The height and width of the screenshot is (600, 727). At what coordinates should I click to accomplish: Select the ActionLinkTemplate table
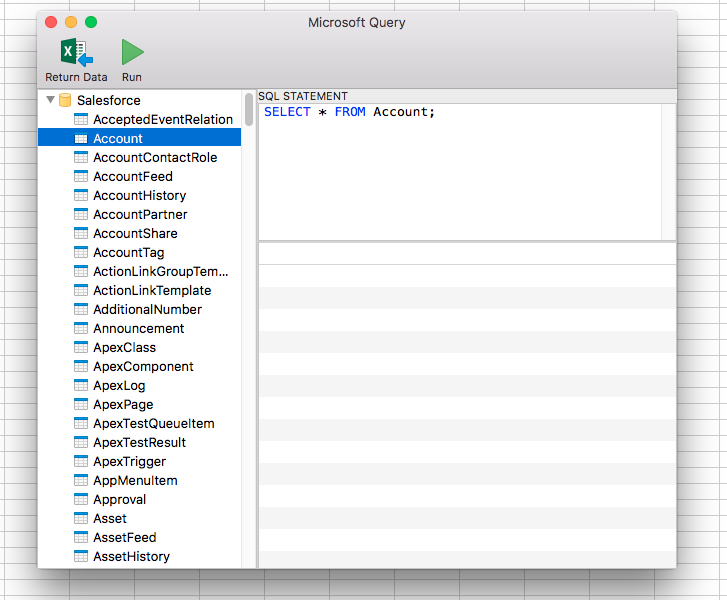[152, 291]
